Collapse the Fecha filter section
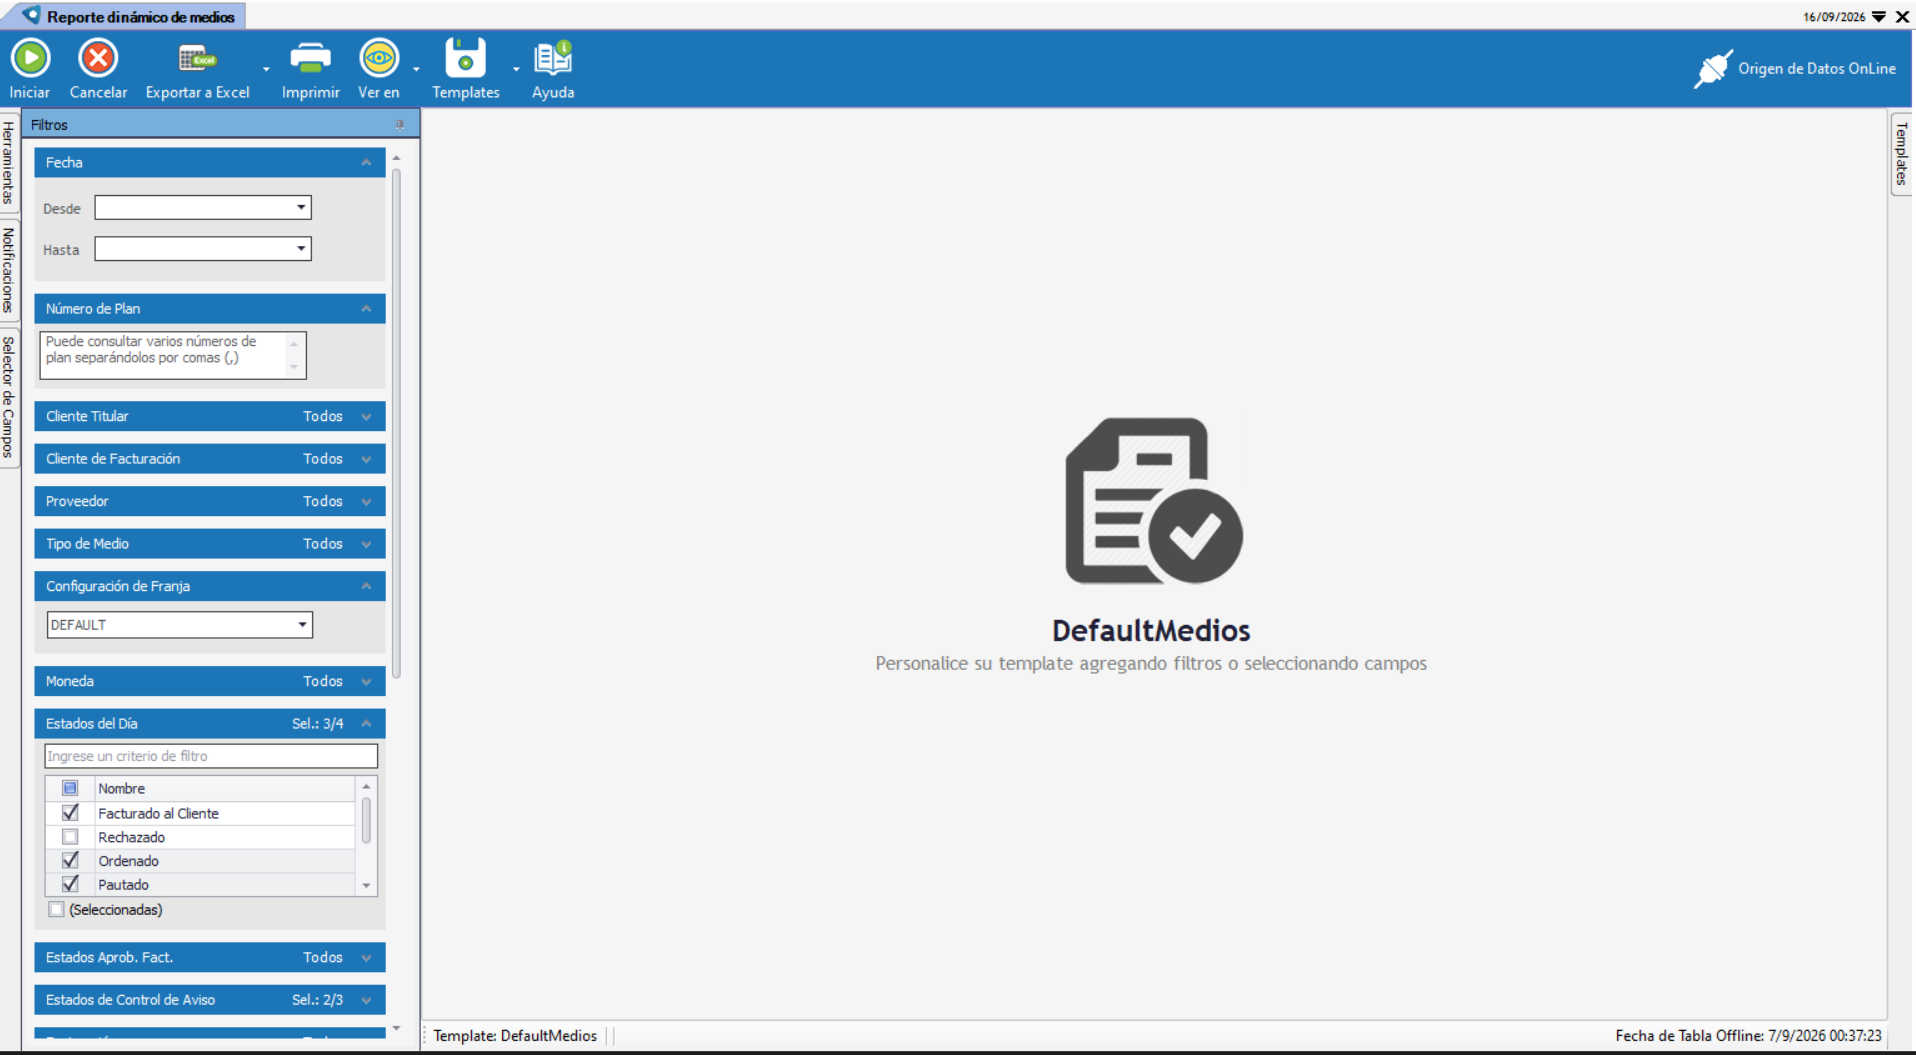This screenshot has width=1916, height=1055. click(x=366, y=162)
